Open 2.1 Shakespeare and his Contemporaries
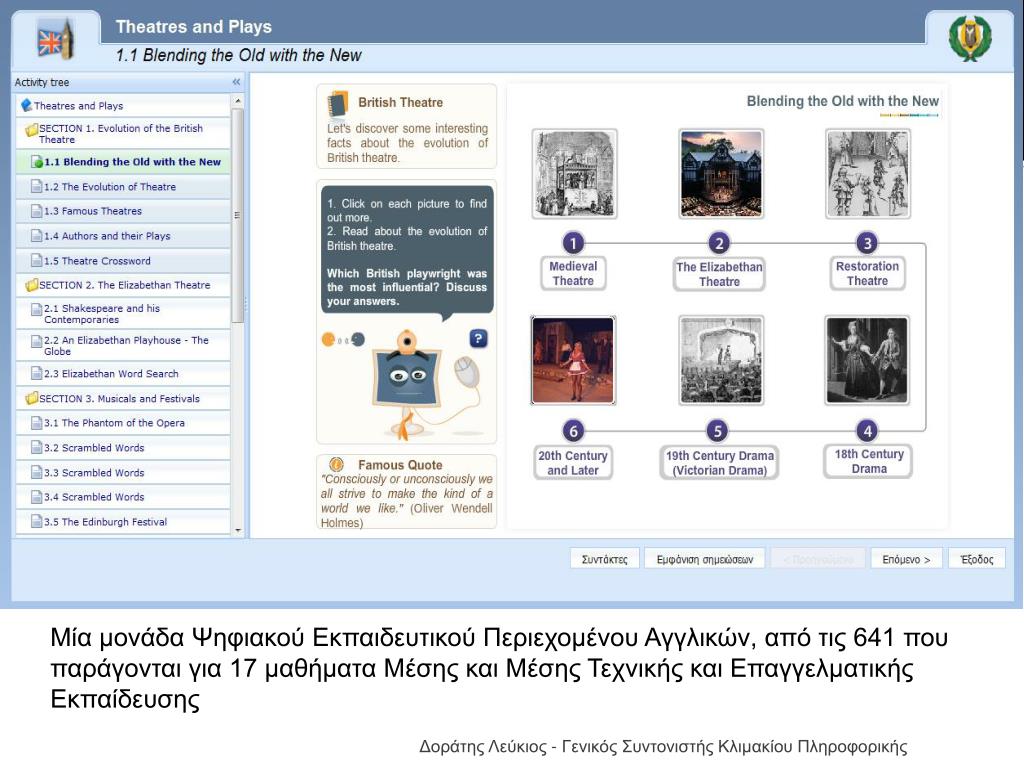Image resolution: width=1024 pixels, height=768 pixels. (x=123, y=313)
